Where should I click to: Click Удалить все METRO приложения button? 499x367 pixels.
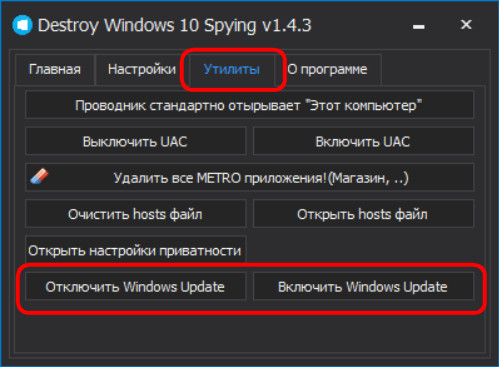[x=249, y=177]
